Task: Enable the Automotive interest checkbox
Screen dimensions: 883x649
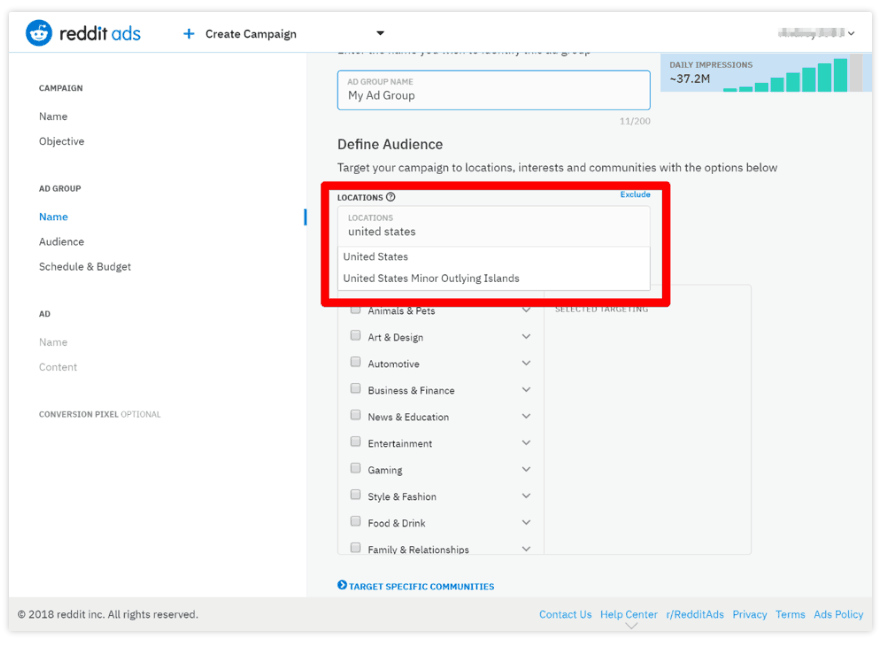Action: click(x=355, y=362)
